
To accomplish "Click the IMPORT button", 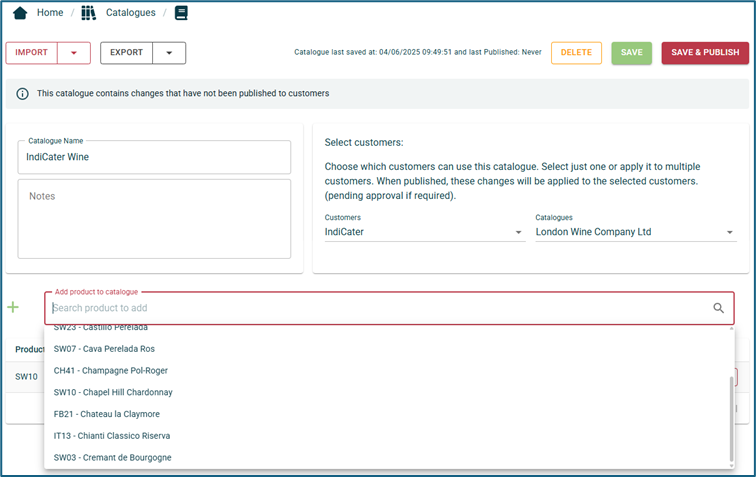I will click(x=31, y=53).
